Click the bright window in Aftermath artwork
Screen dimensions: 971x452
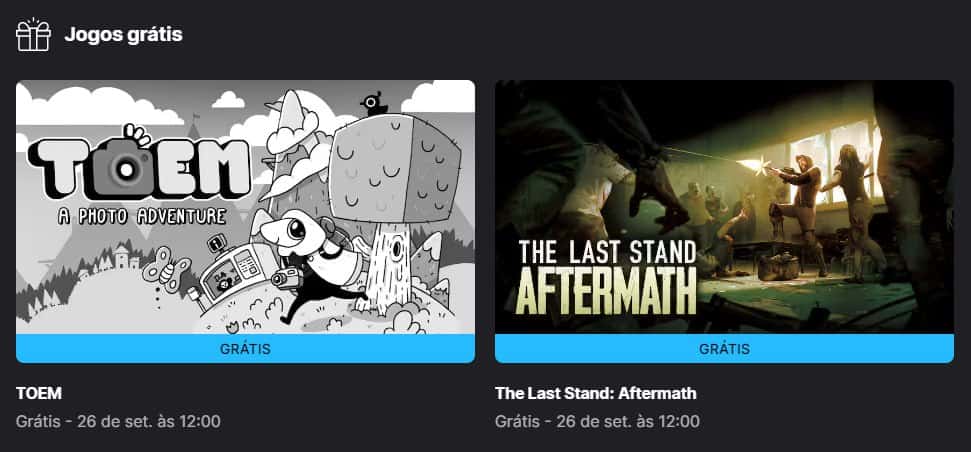(835, 161)
